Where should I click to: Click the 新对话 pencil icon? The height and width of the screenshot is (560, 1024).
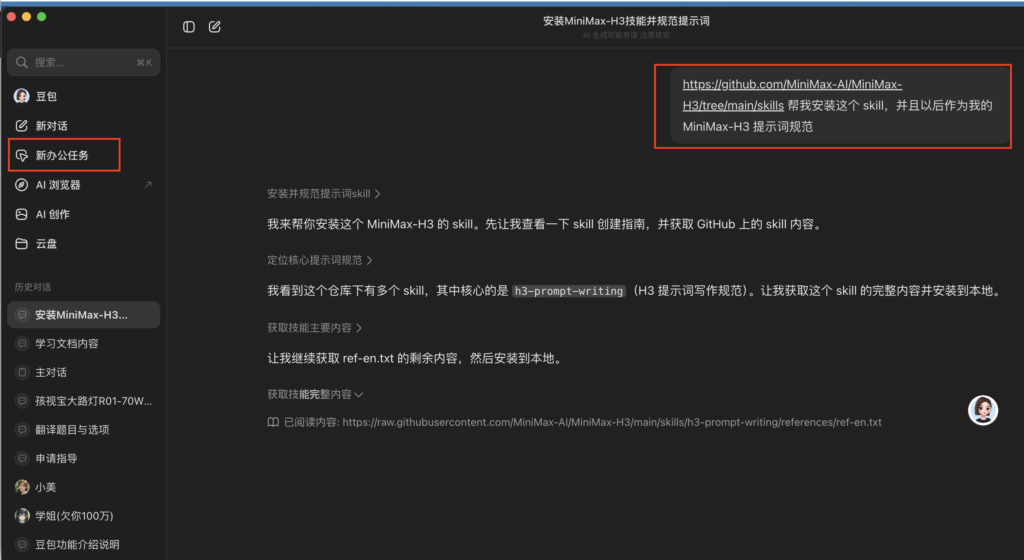coord(22,125)
